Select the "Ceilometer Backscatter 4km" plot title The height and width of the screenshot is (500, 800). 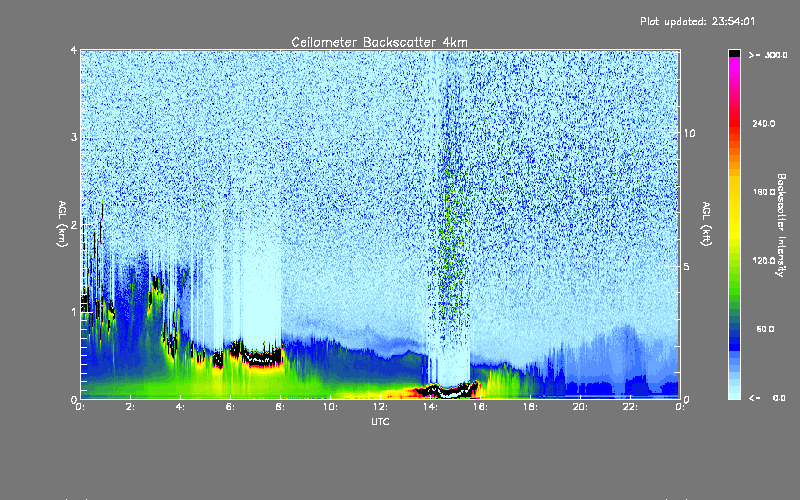pos(379,42)
